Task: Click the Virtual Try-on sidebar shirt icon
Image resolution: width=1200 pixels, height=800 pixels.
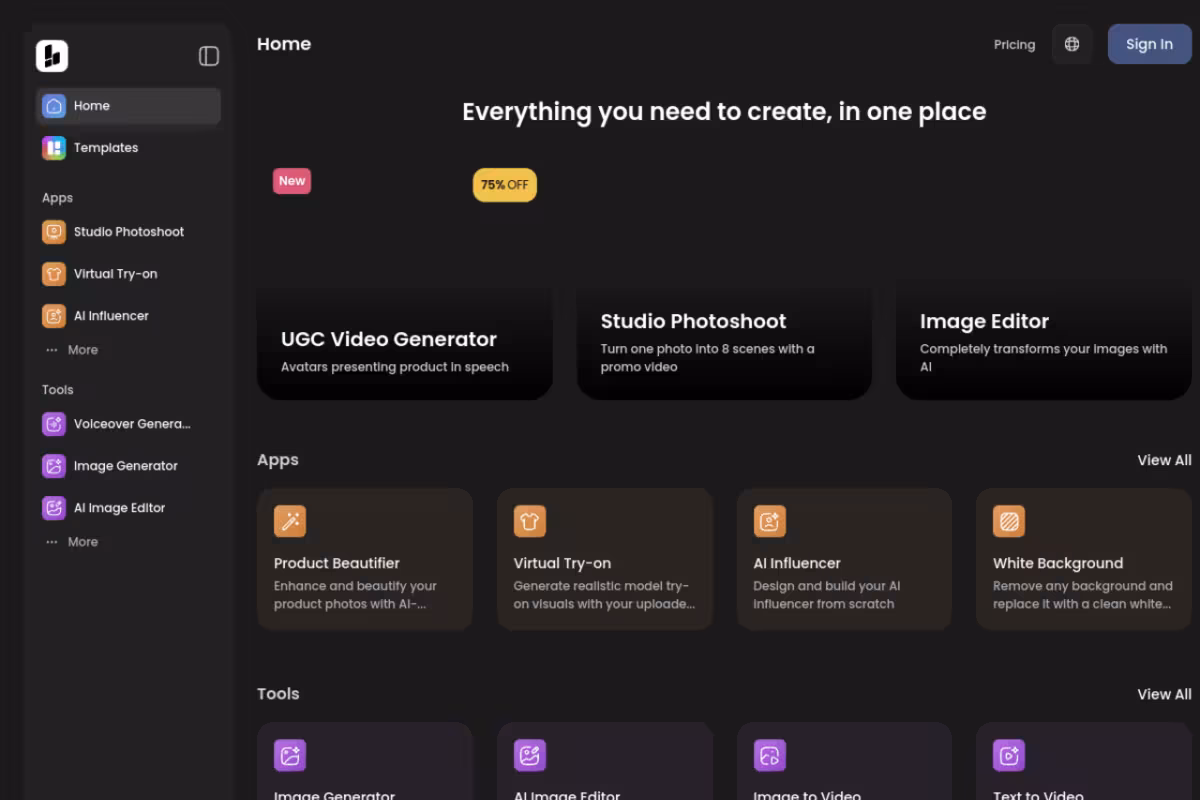Action: [54, 274]
